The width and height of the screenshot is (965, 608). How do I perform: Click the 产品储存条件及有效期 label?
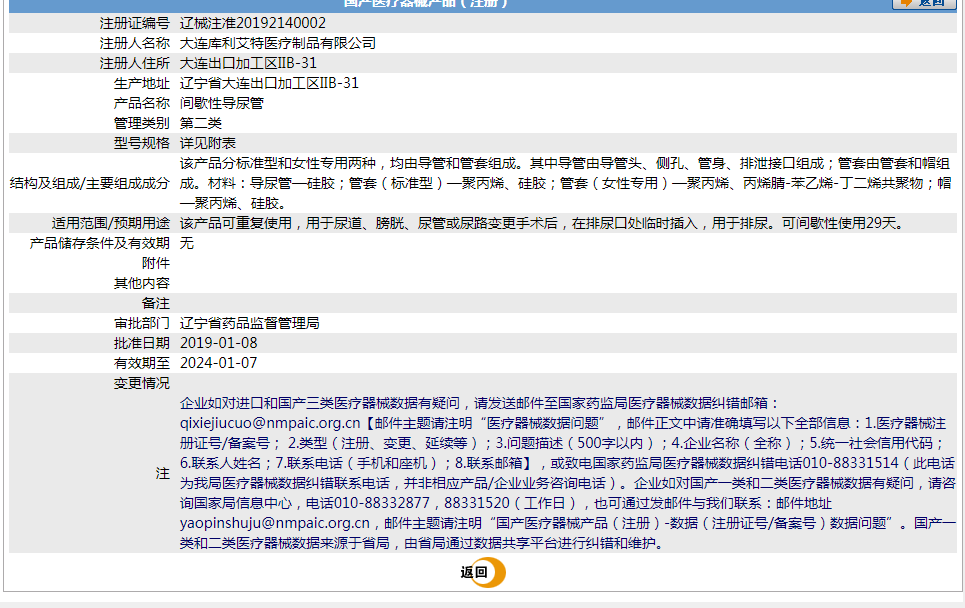[99, 243]
